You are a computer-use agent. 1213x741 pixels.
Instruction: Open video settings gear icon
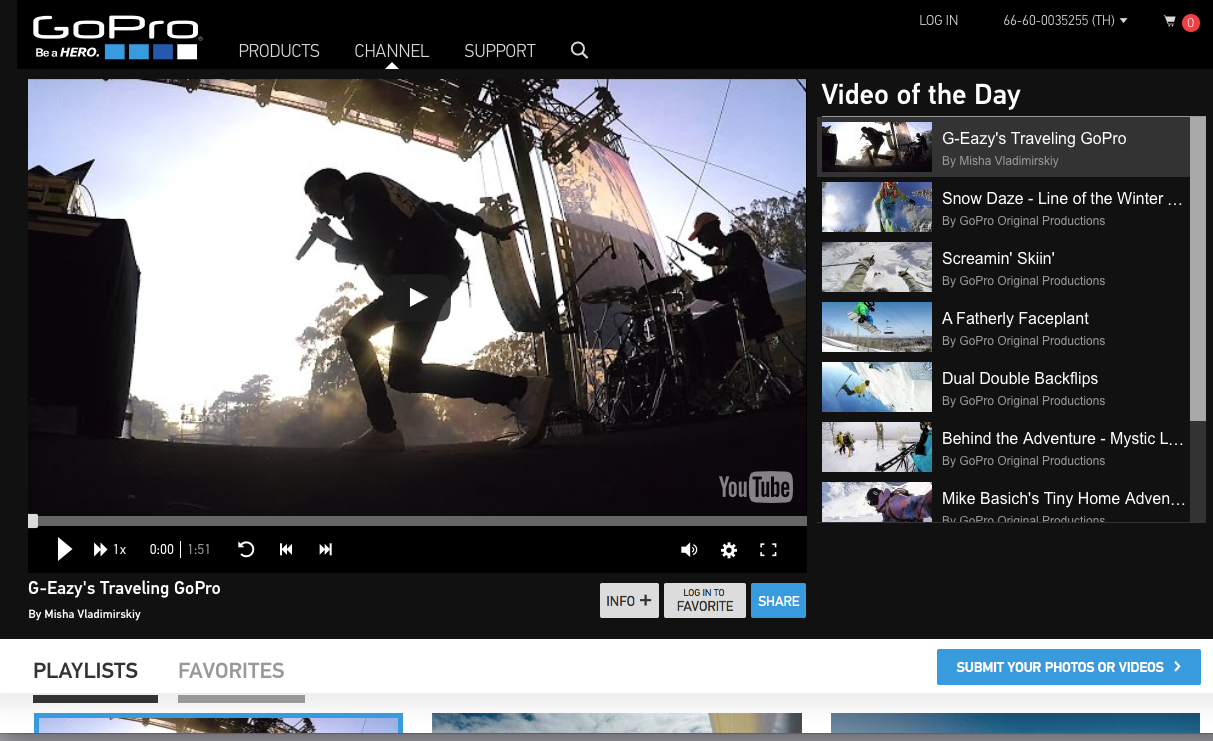pos(729,550)
